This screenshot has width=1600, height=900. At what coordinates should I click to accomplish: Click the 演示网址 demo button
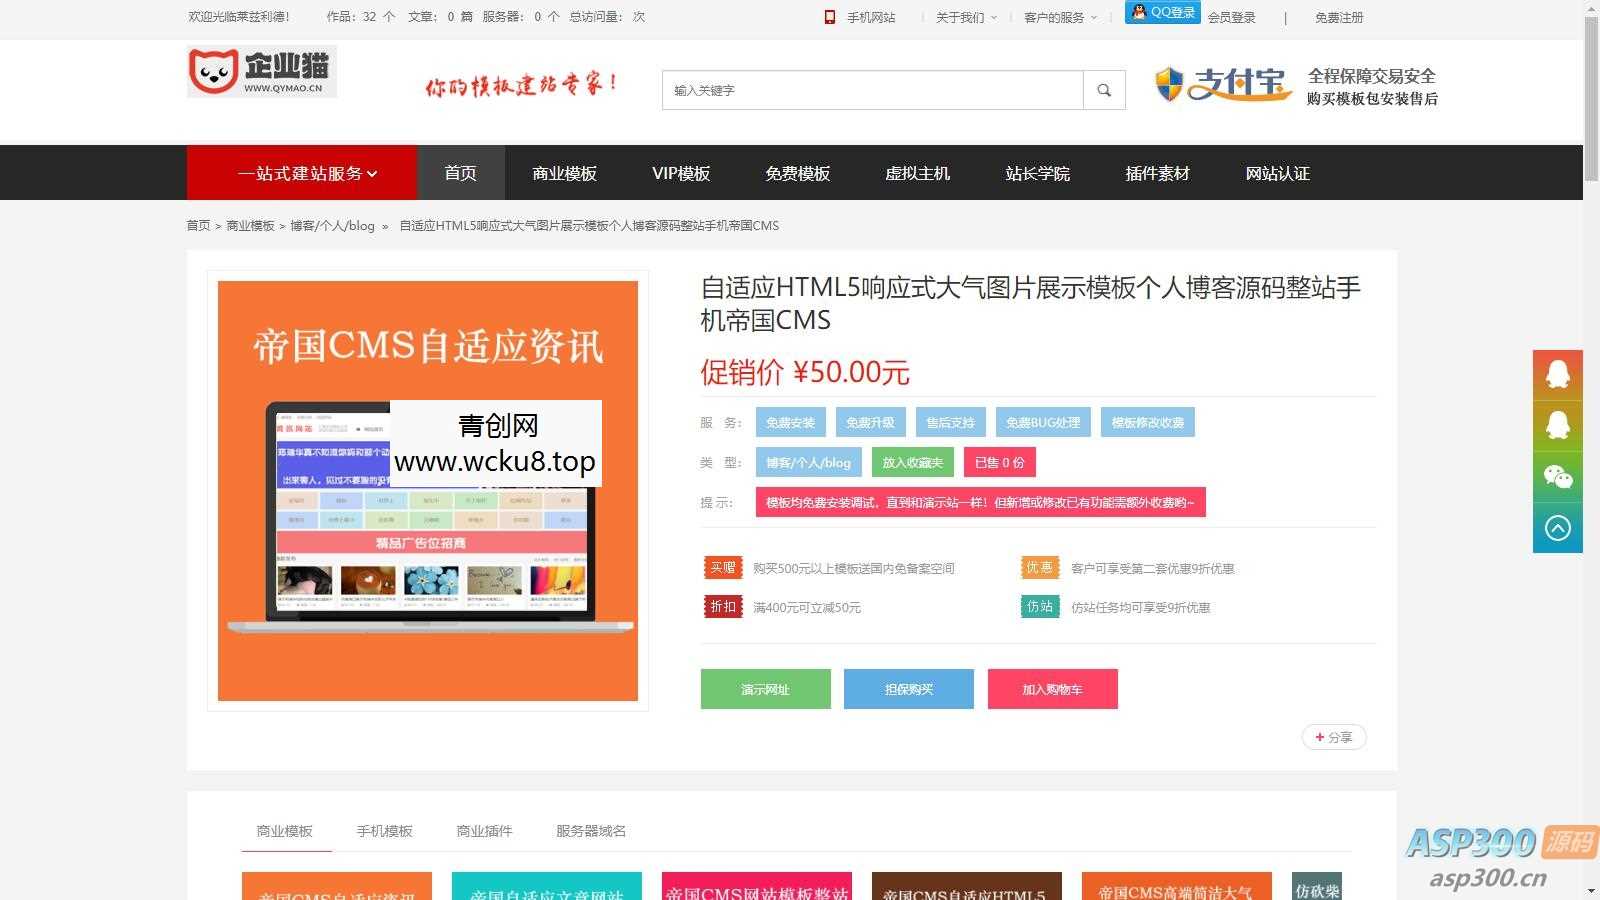coord(765,689)
